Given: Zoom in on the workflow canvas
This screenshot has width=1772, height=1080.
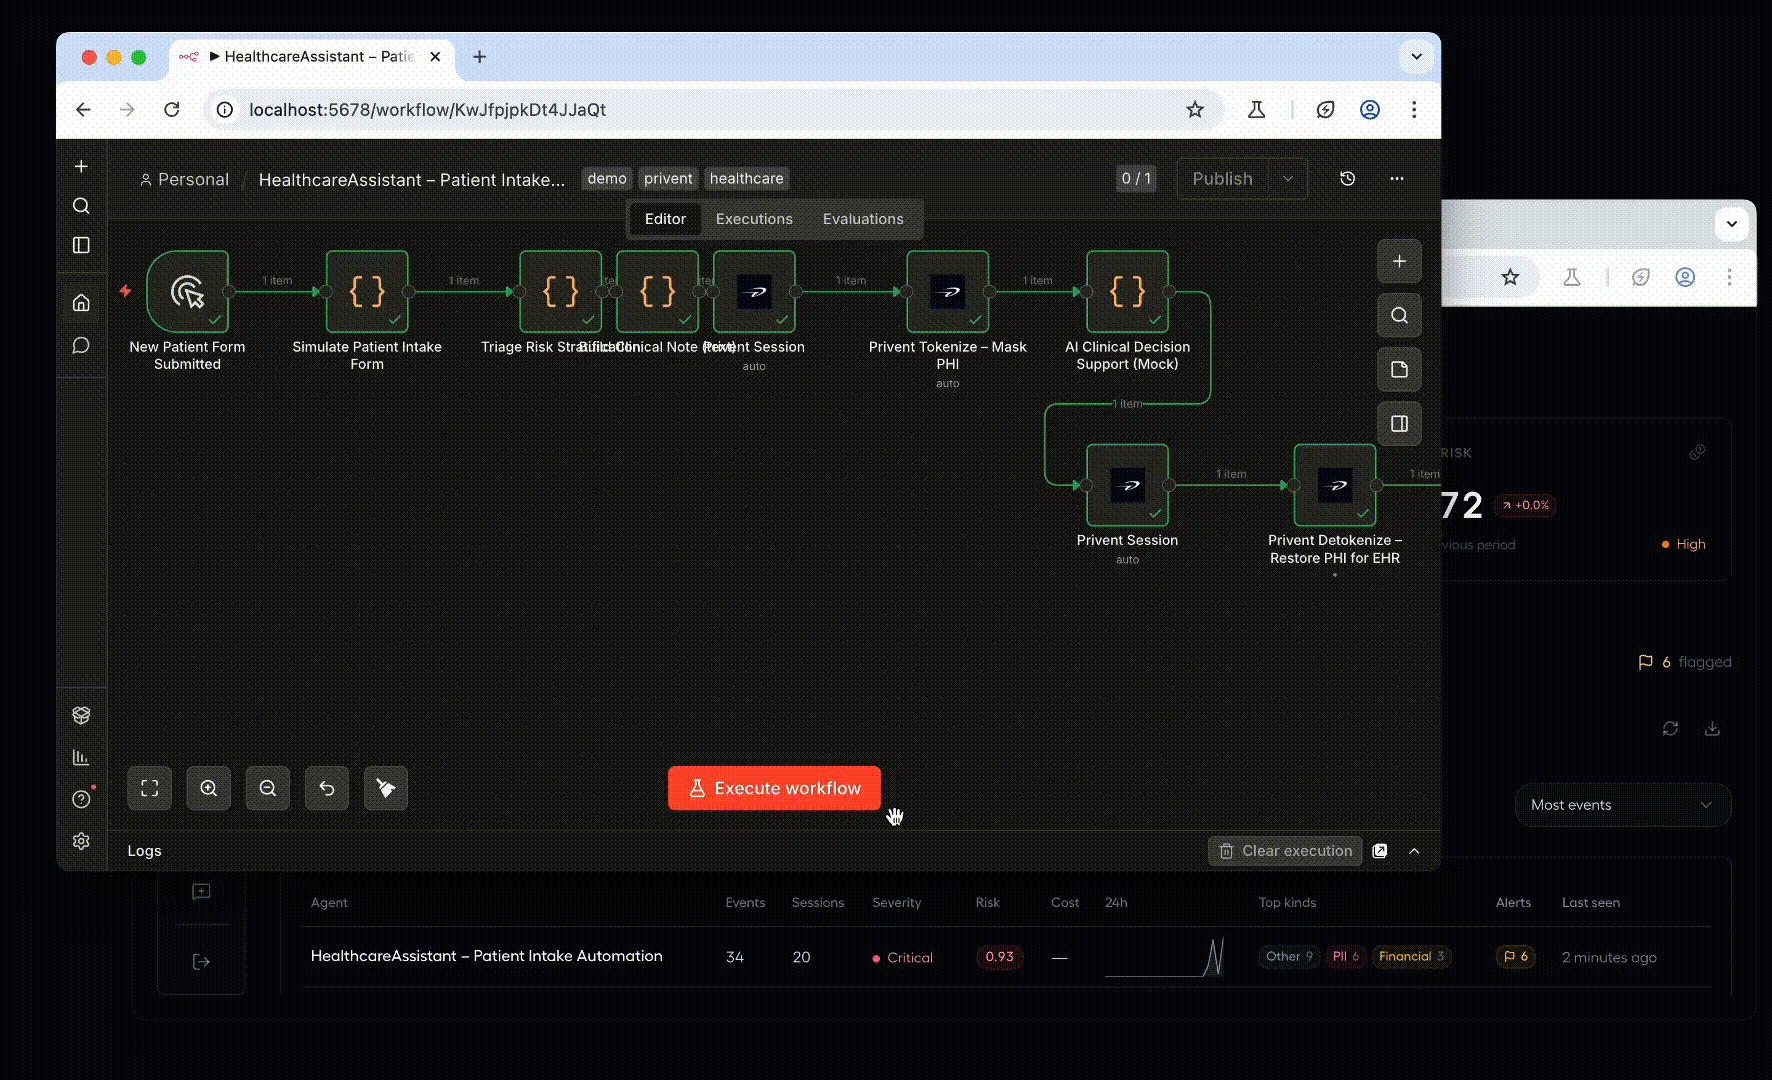Looking at the screenshot, I should pos(209,788).
